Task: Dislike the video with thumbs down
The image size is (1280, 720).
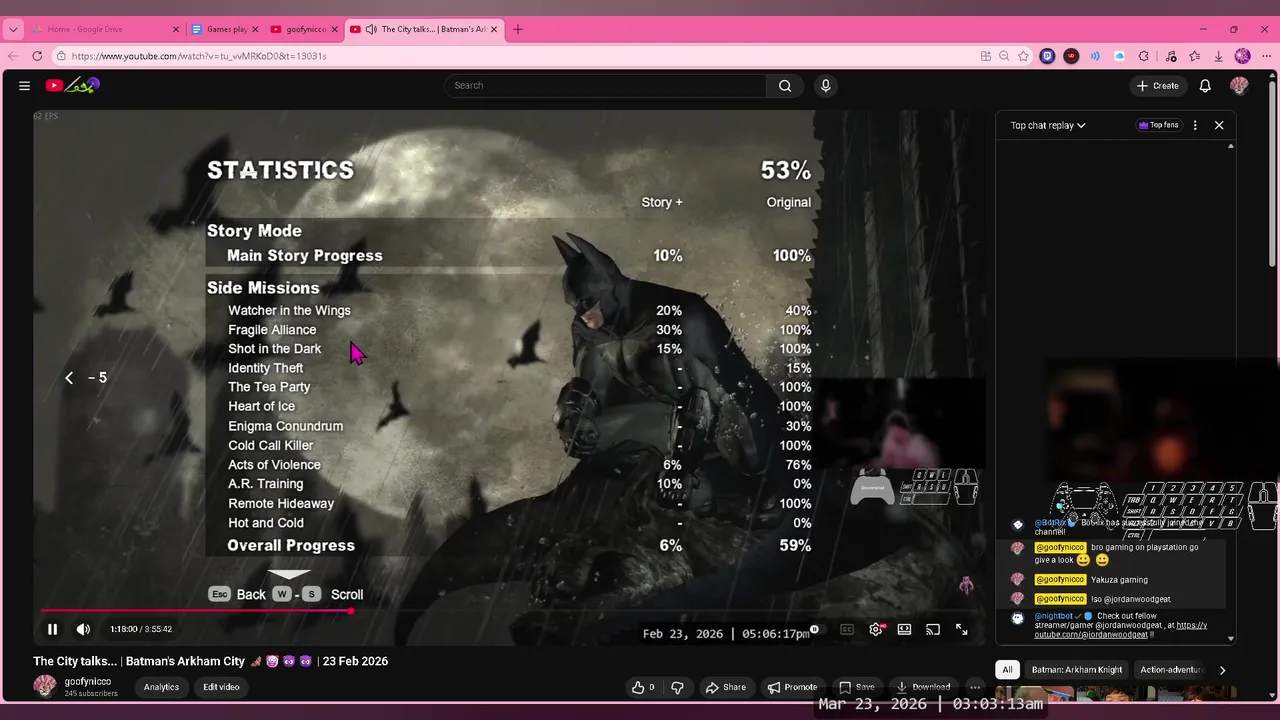Action: pos(677,687)
